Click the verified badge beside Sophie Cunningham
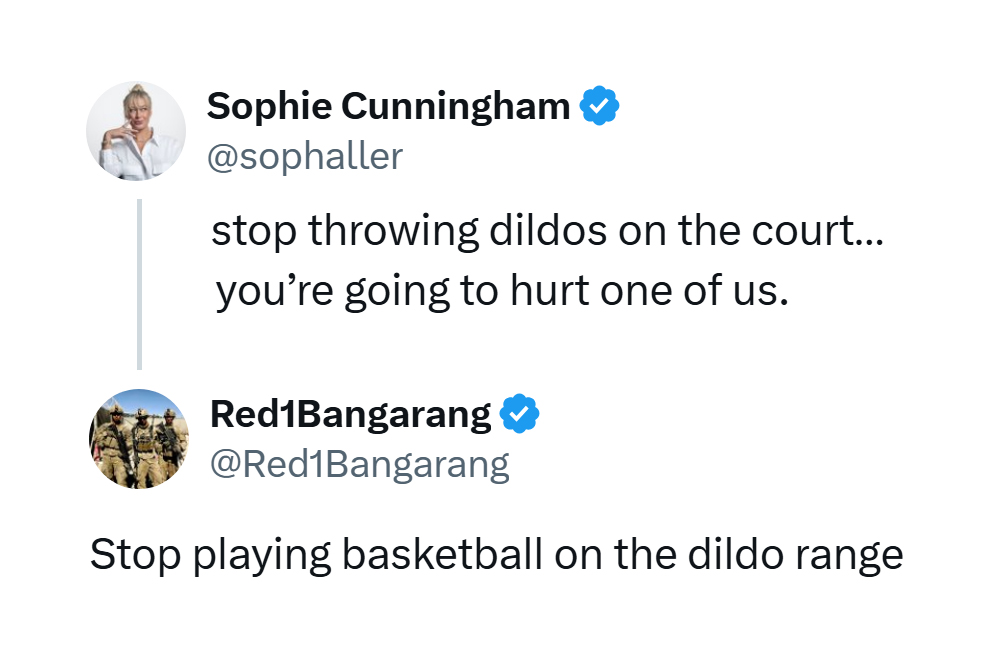This screenshot has width=996, height=663. pos(599,105)
